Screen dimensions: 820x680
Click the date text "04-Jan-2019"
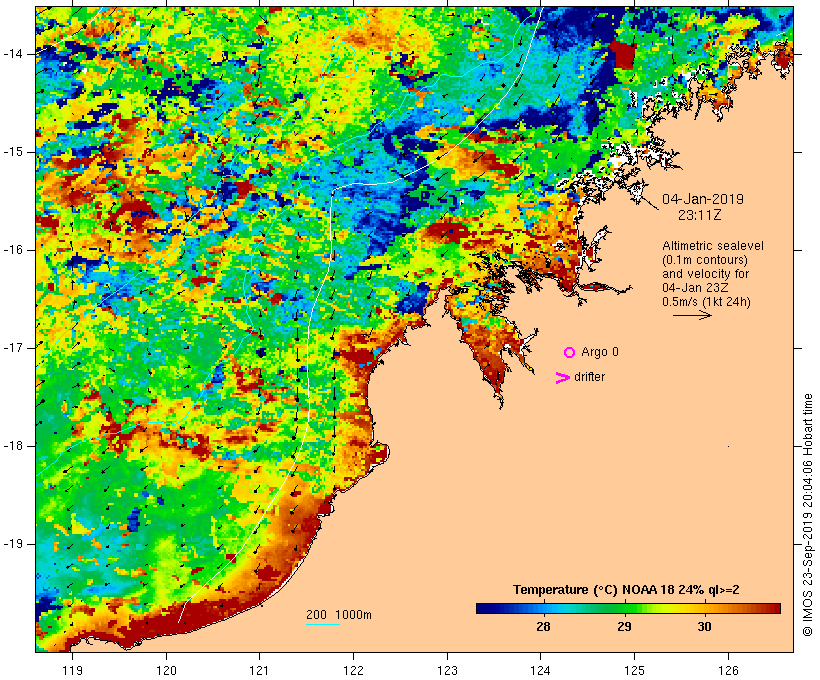[703, 199]
